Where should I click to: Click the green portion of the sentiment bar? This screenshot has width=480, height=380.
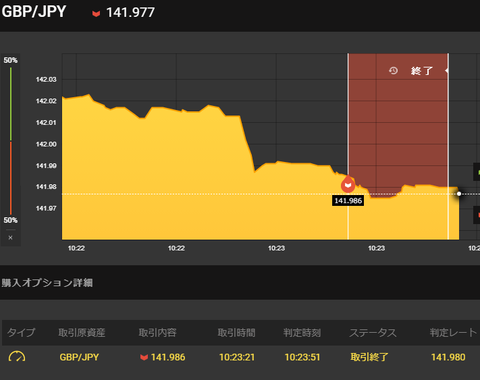click(x=11, y=104)
